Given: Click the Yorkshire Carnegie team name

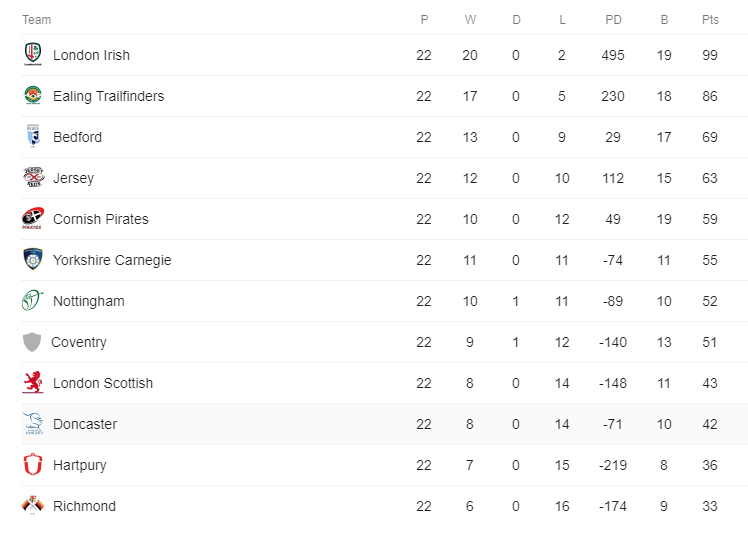Looking at the screenshot, I should click(112, 260).
